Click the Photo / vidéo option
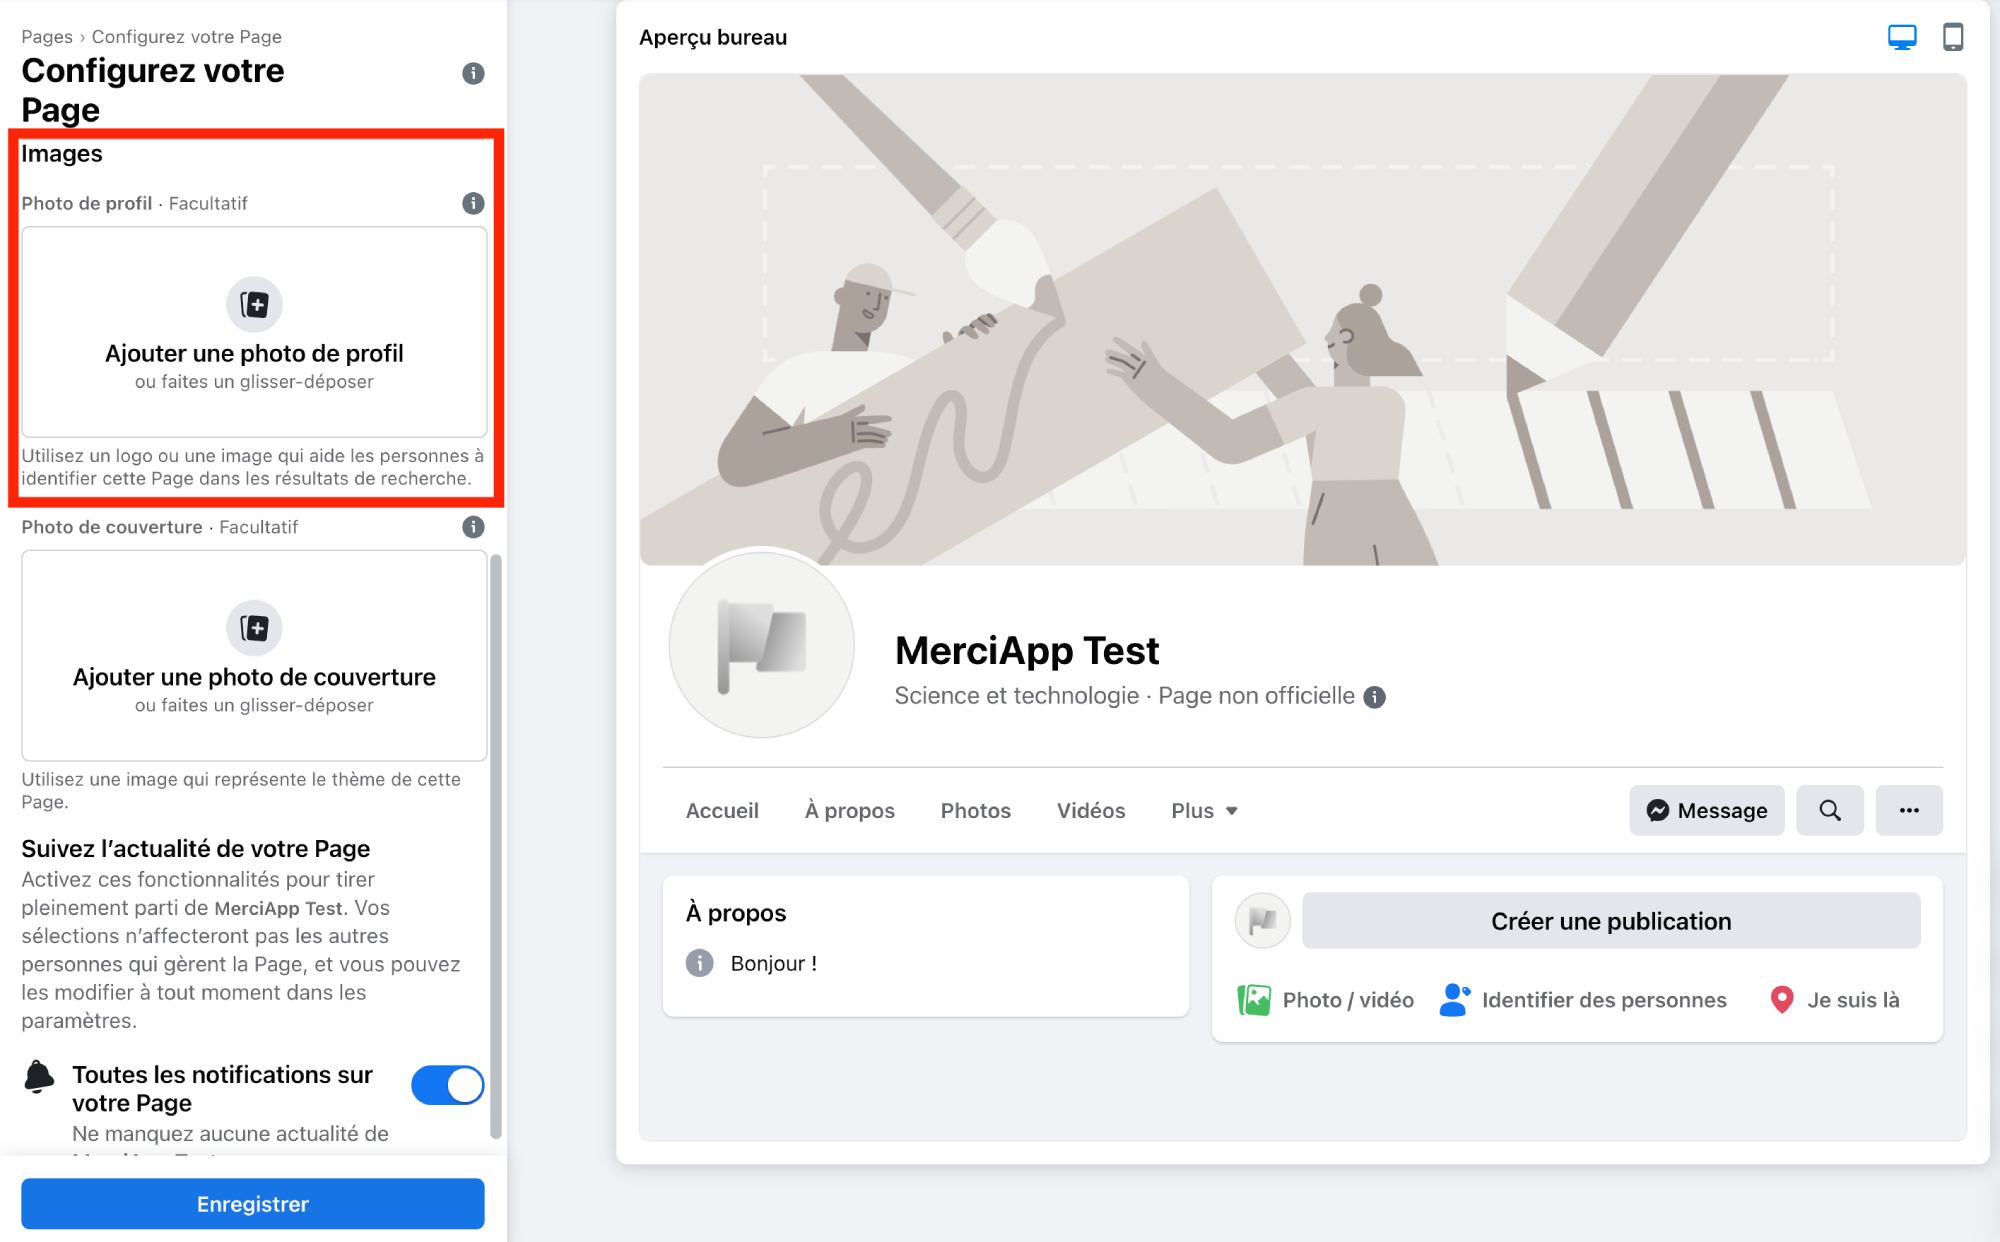 pos(1326,1000)
